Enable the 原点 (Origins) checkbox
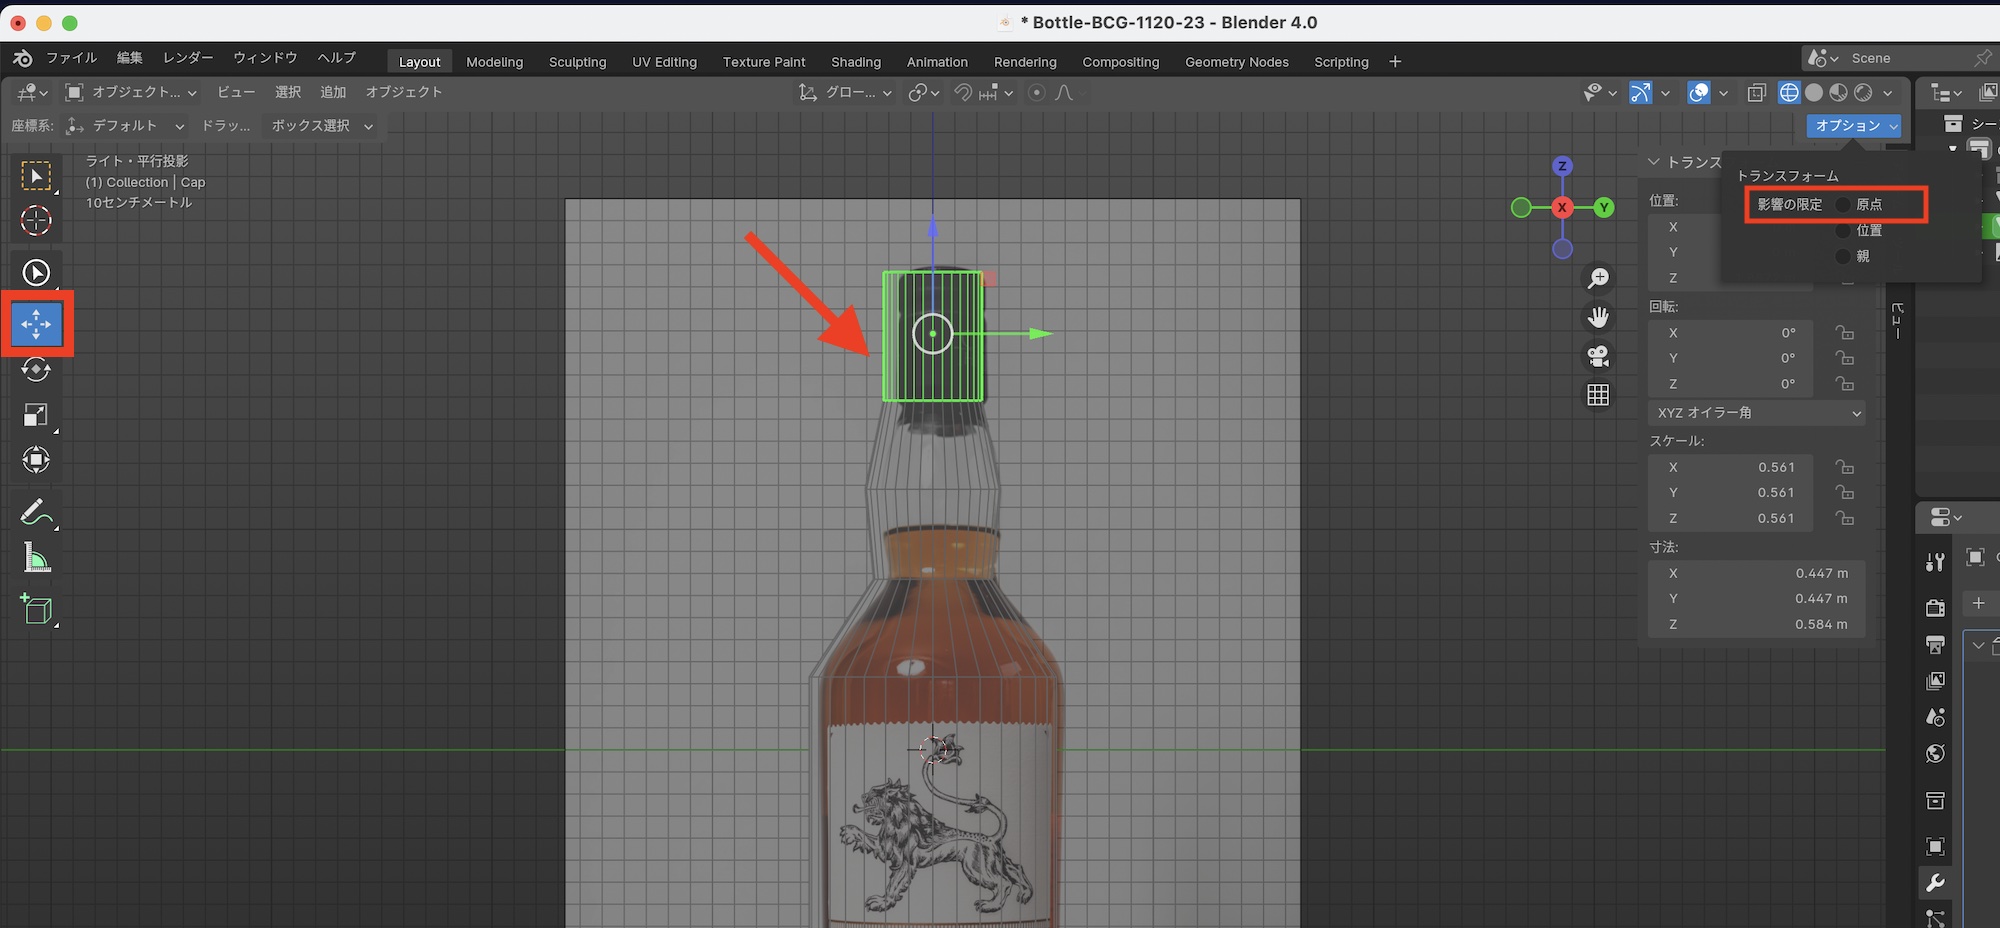Image resolution: width=2000 pixels, height=928 pixels. pos(1843,205)
